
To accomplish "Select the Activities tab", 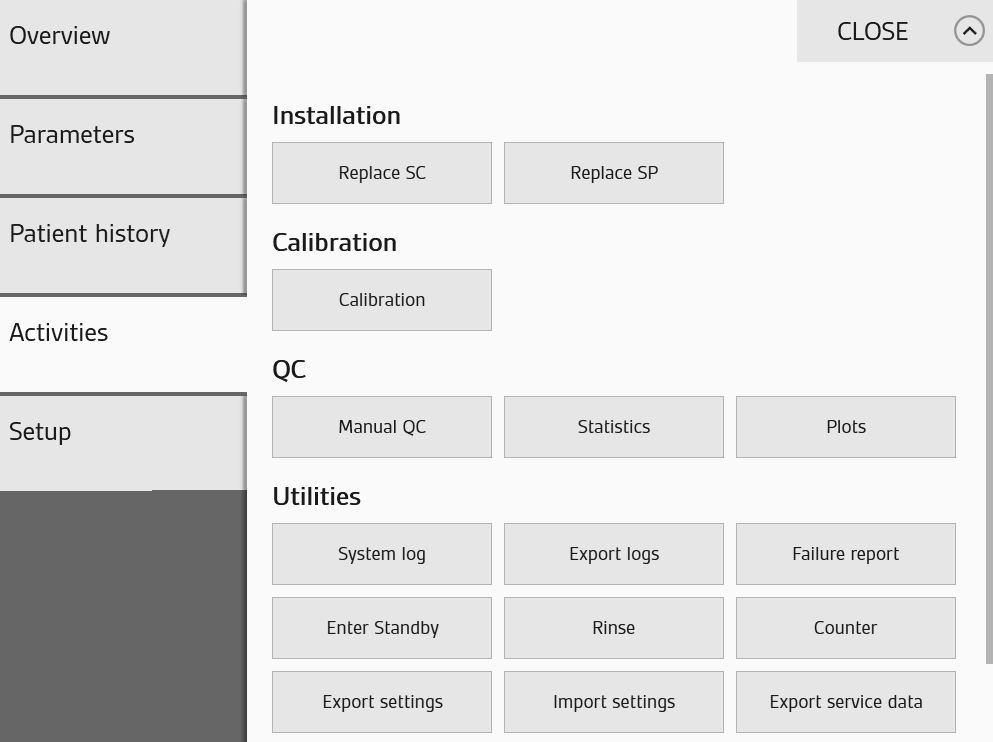I will tap(123, 344).
